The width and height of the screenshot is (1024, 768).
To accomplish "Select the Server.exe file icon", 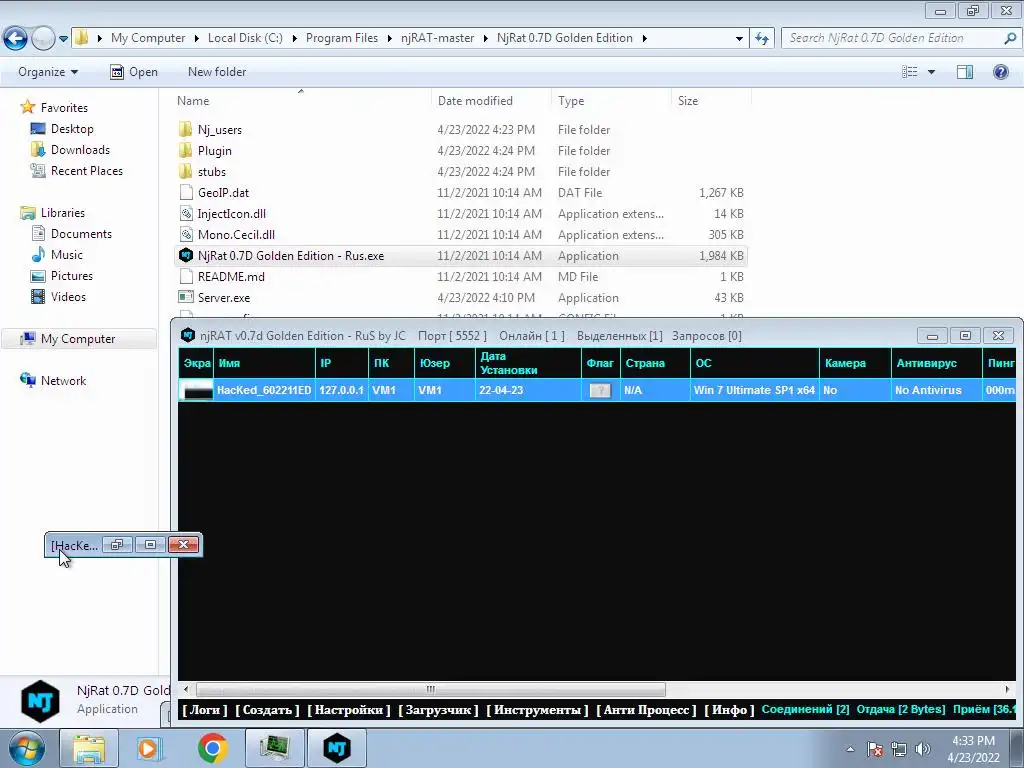I will (186, 297).
